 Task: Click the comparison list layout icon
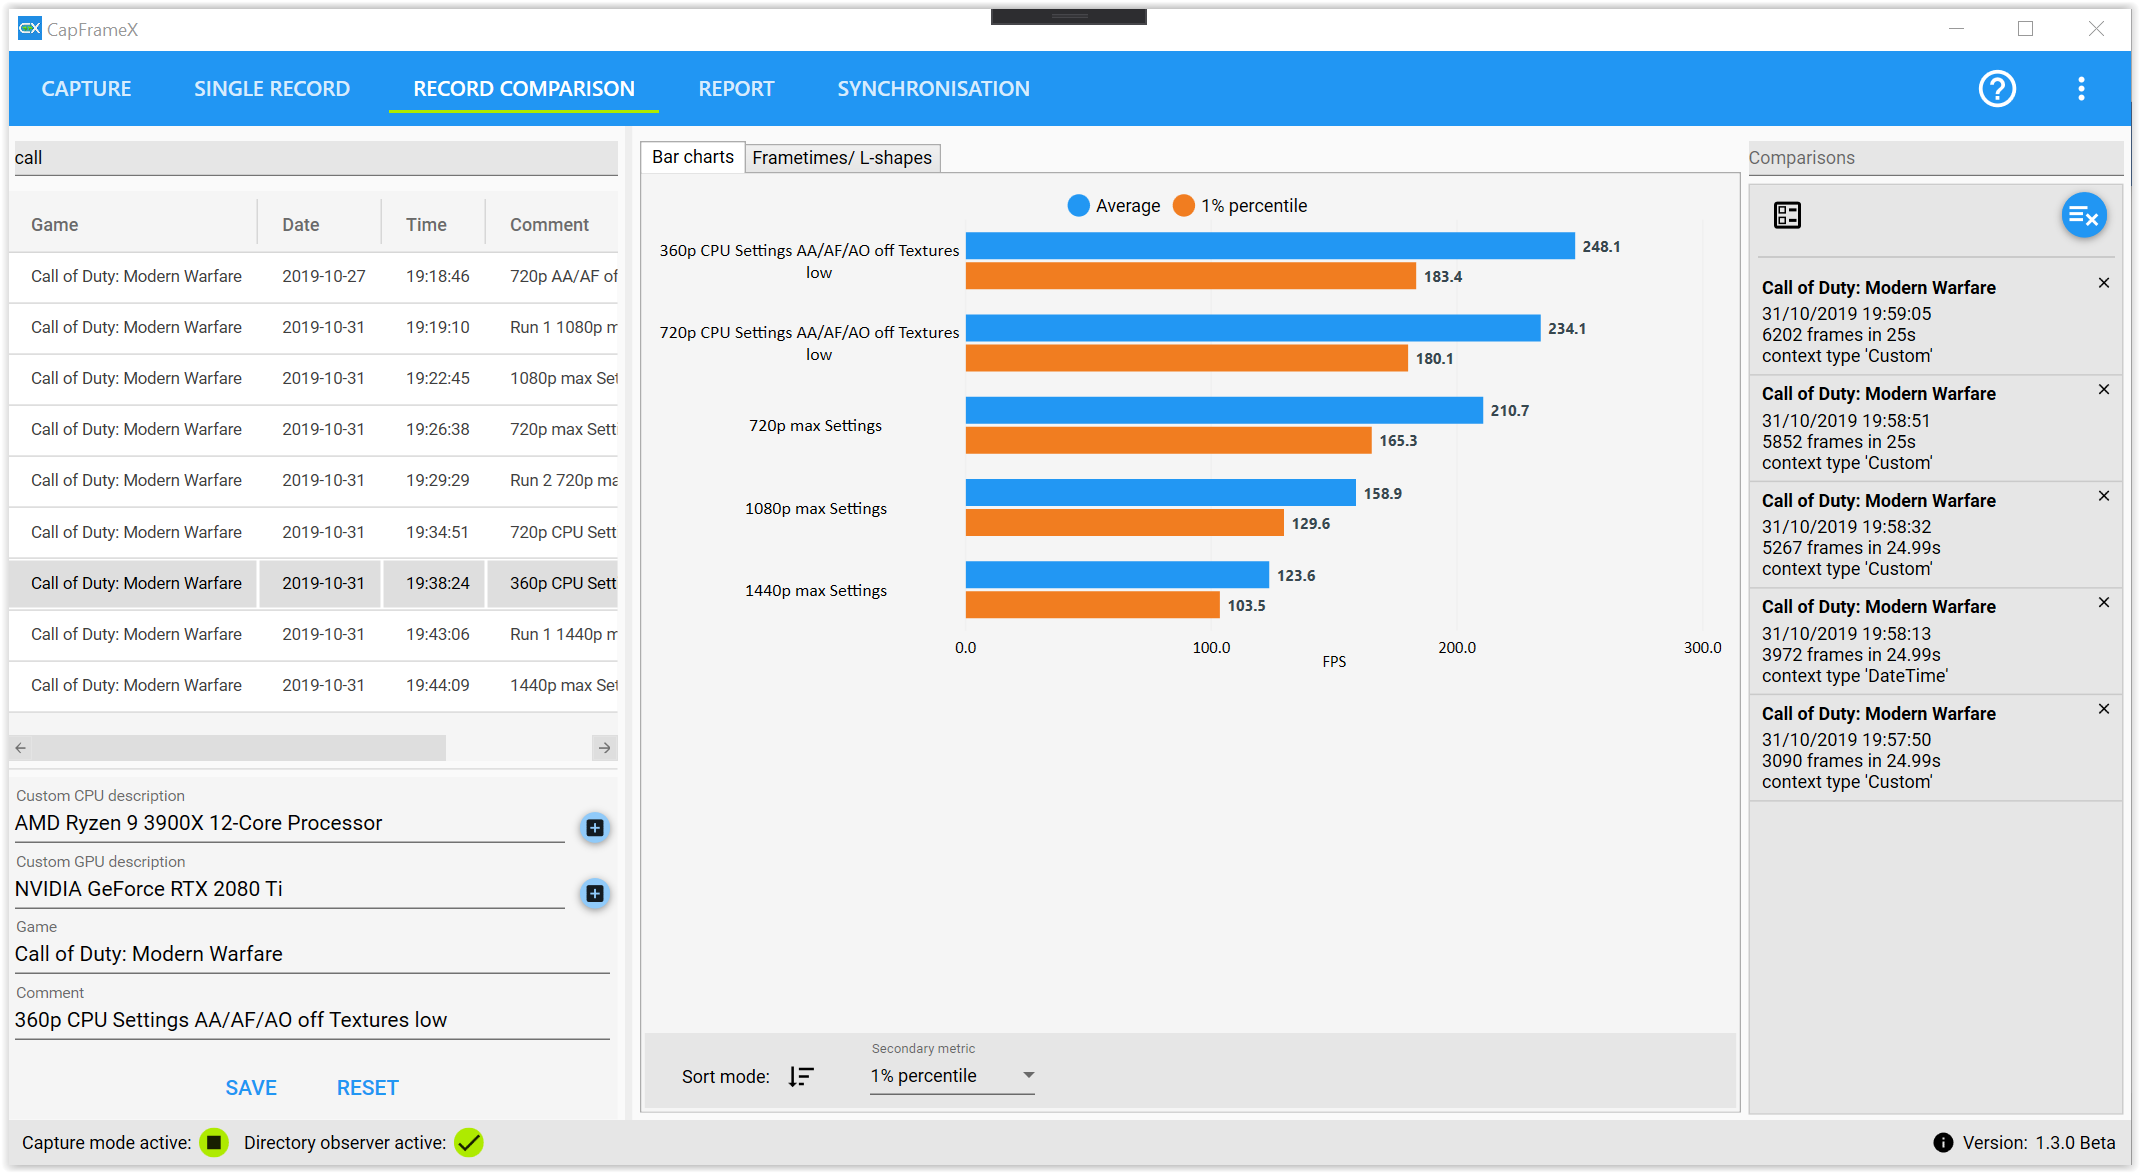(1787, 215)
